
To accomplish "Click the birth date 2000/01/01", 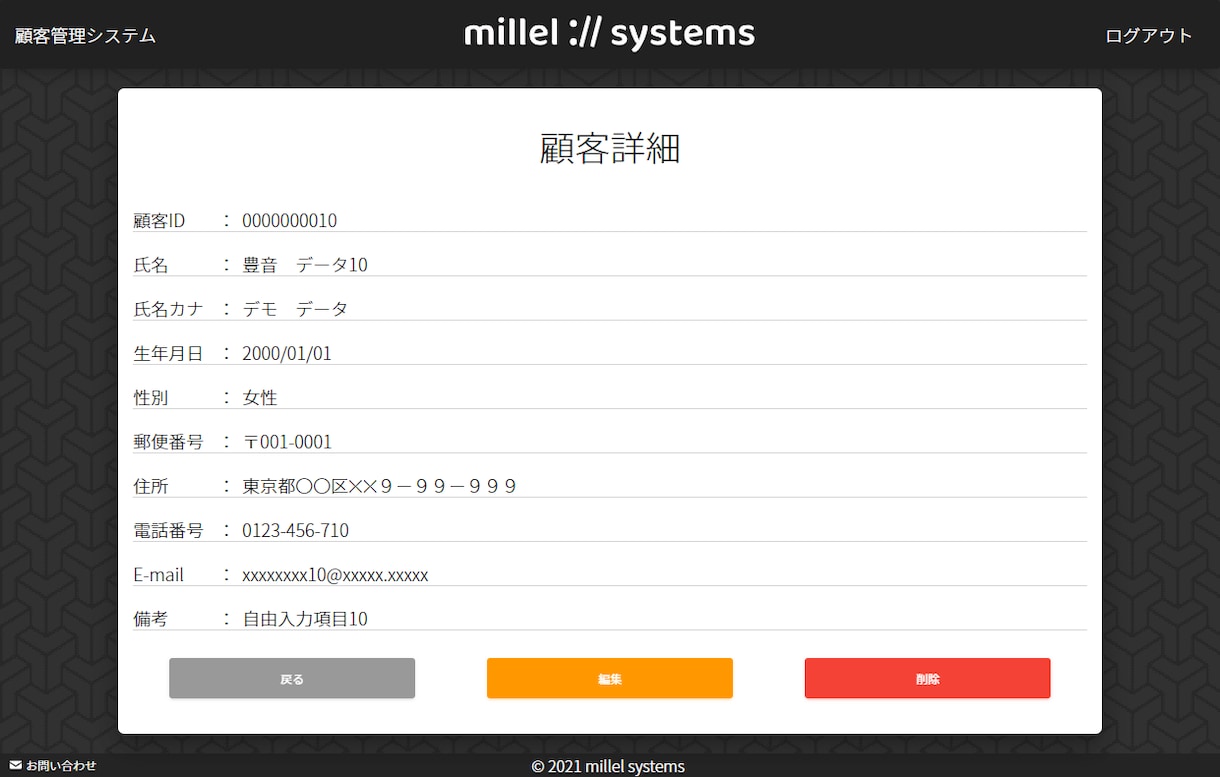I will (x=287, y=353).
